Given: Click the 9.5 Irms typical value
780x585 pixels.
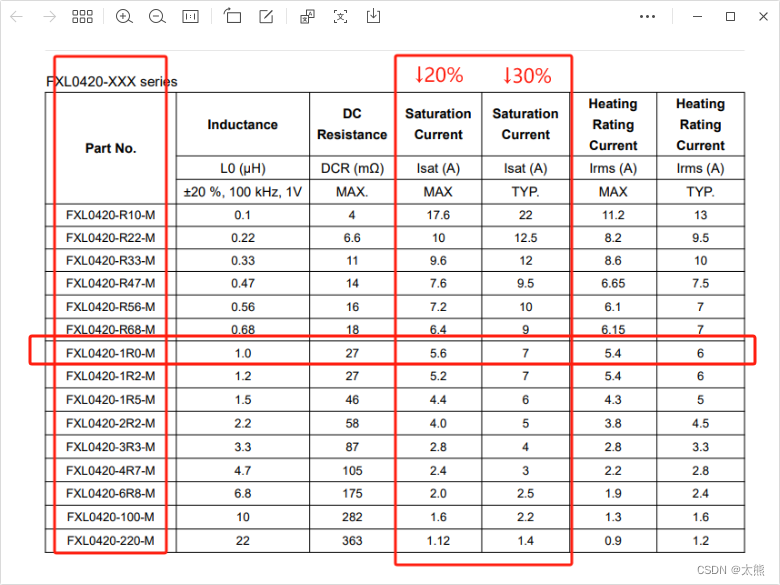Looking at the screenshot, I should 700,238.
